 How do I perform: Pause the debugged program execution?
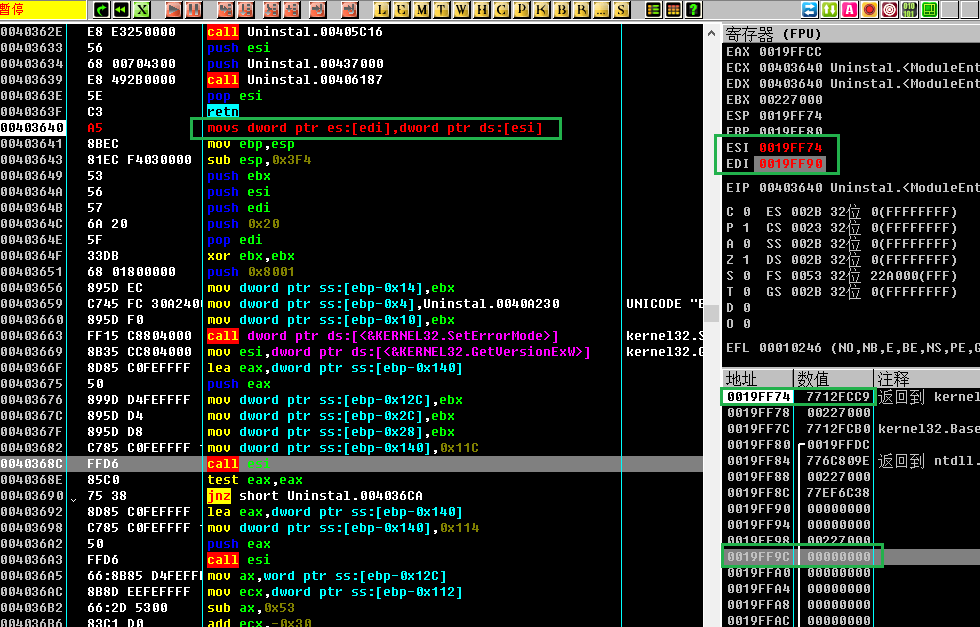tap(196, 10)
